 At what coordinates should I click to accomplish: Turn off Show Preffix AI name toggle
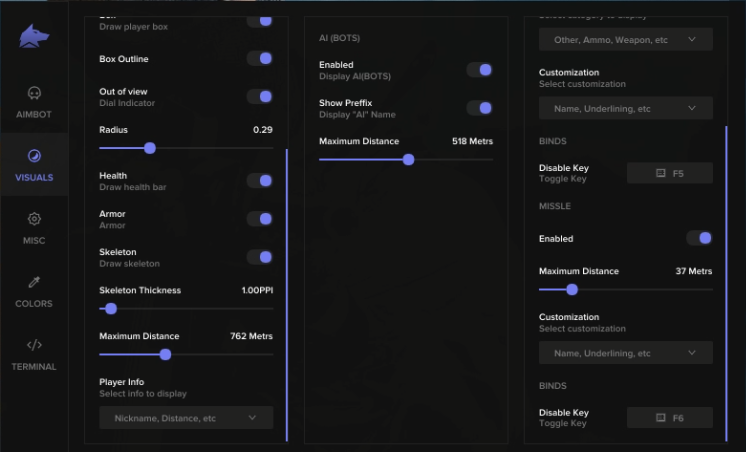pos(479,108)
